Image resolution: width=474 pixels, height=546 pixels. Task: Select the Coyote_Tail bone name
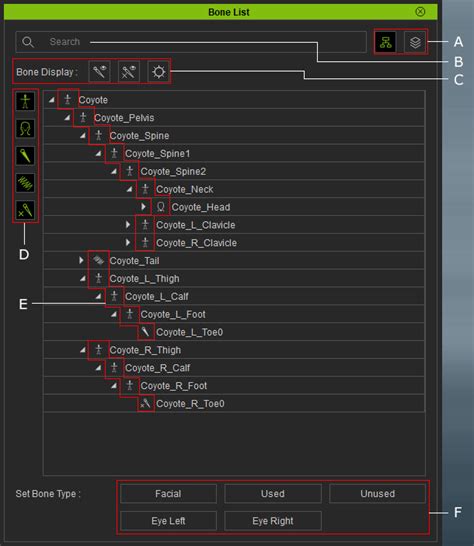coord(134,260)
